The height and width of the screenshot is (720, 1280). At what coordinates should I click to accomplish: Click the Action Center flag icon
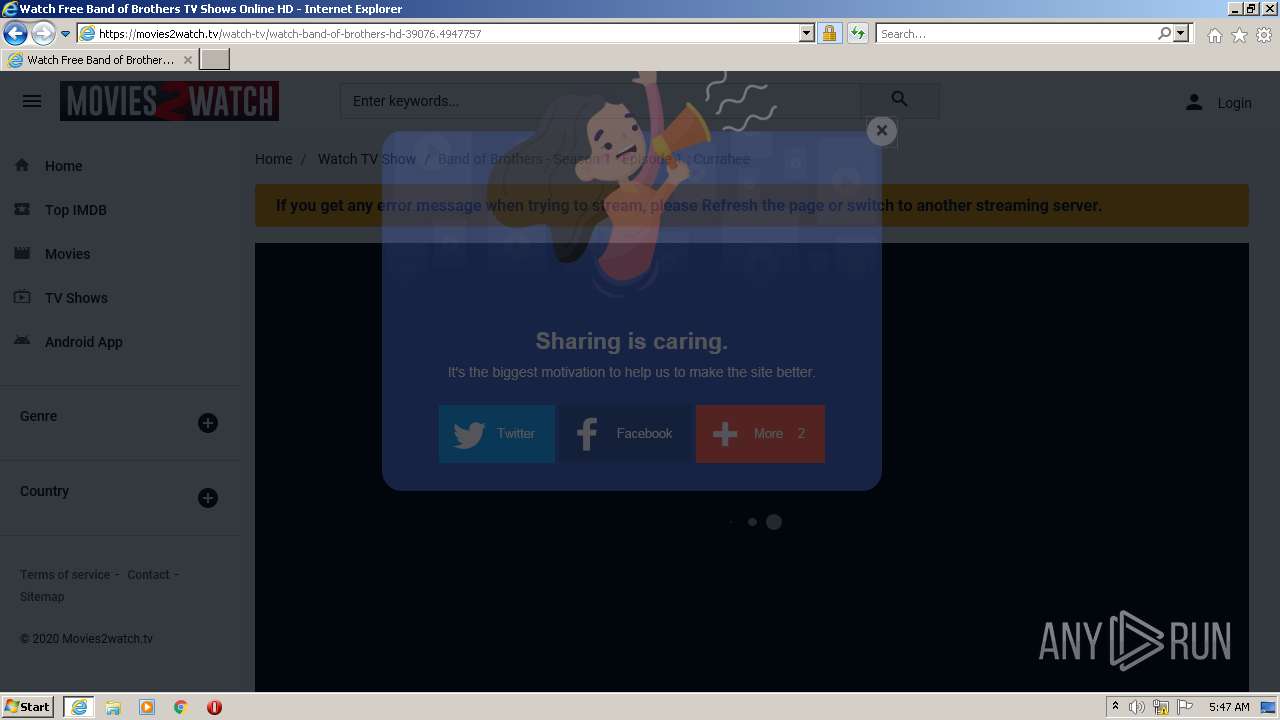[1185, 707]
